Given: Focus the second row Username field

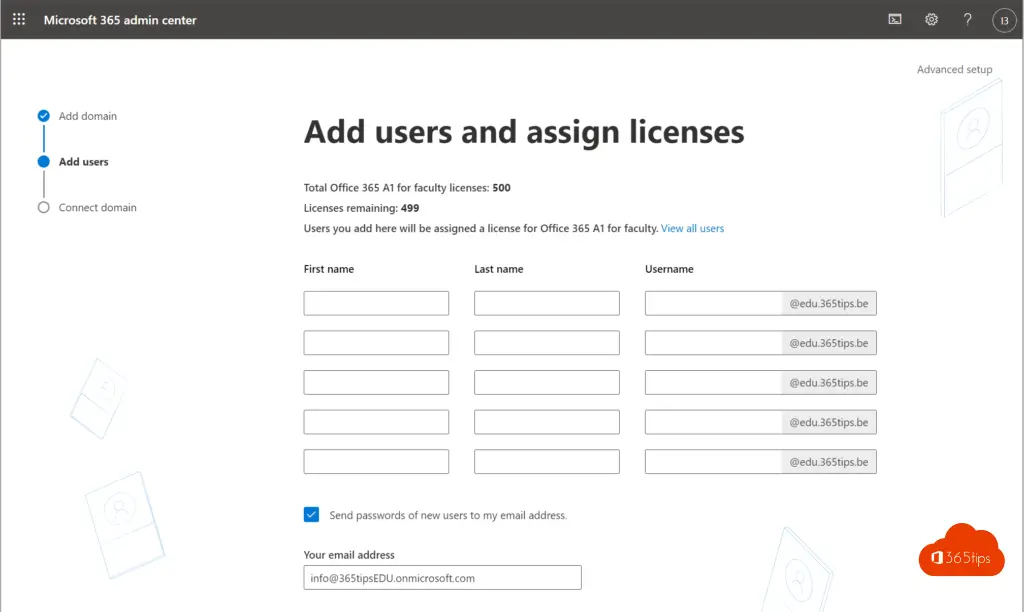Looking at the screenshot, I should coord(714,343).
